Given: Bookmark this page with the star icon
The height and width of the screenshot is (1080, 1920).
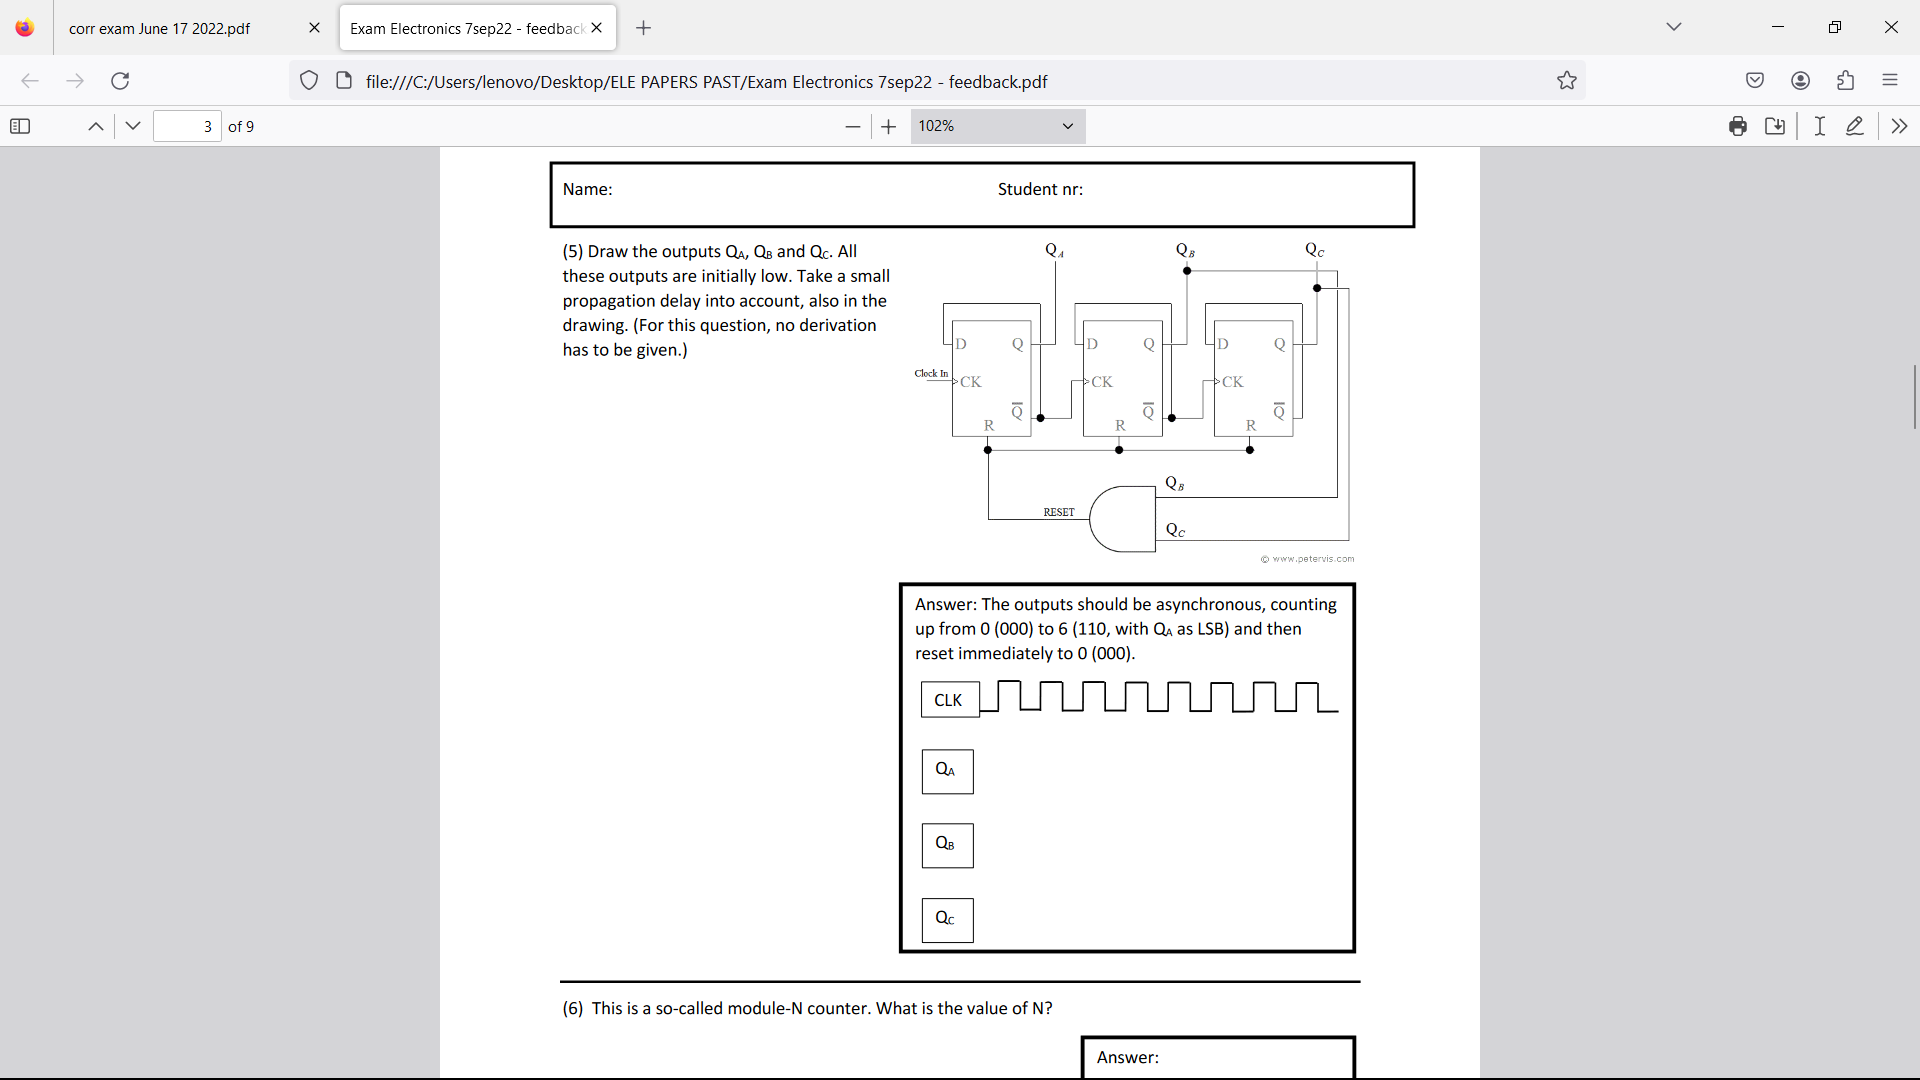Looking at the screenshot, I should coord(1567,80).
